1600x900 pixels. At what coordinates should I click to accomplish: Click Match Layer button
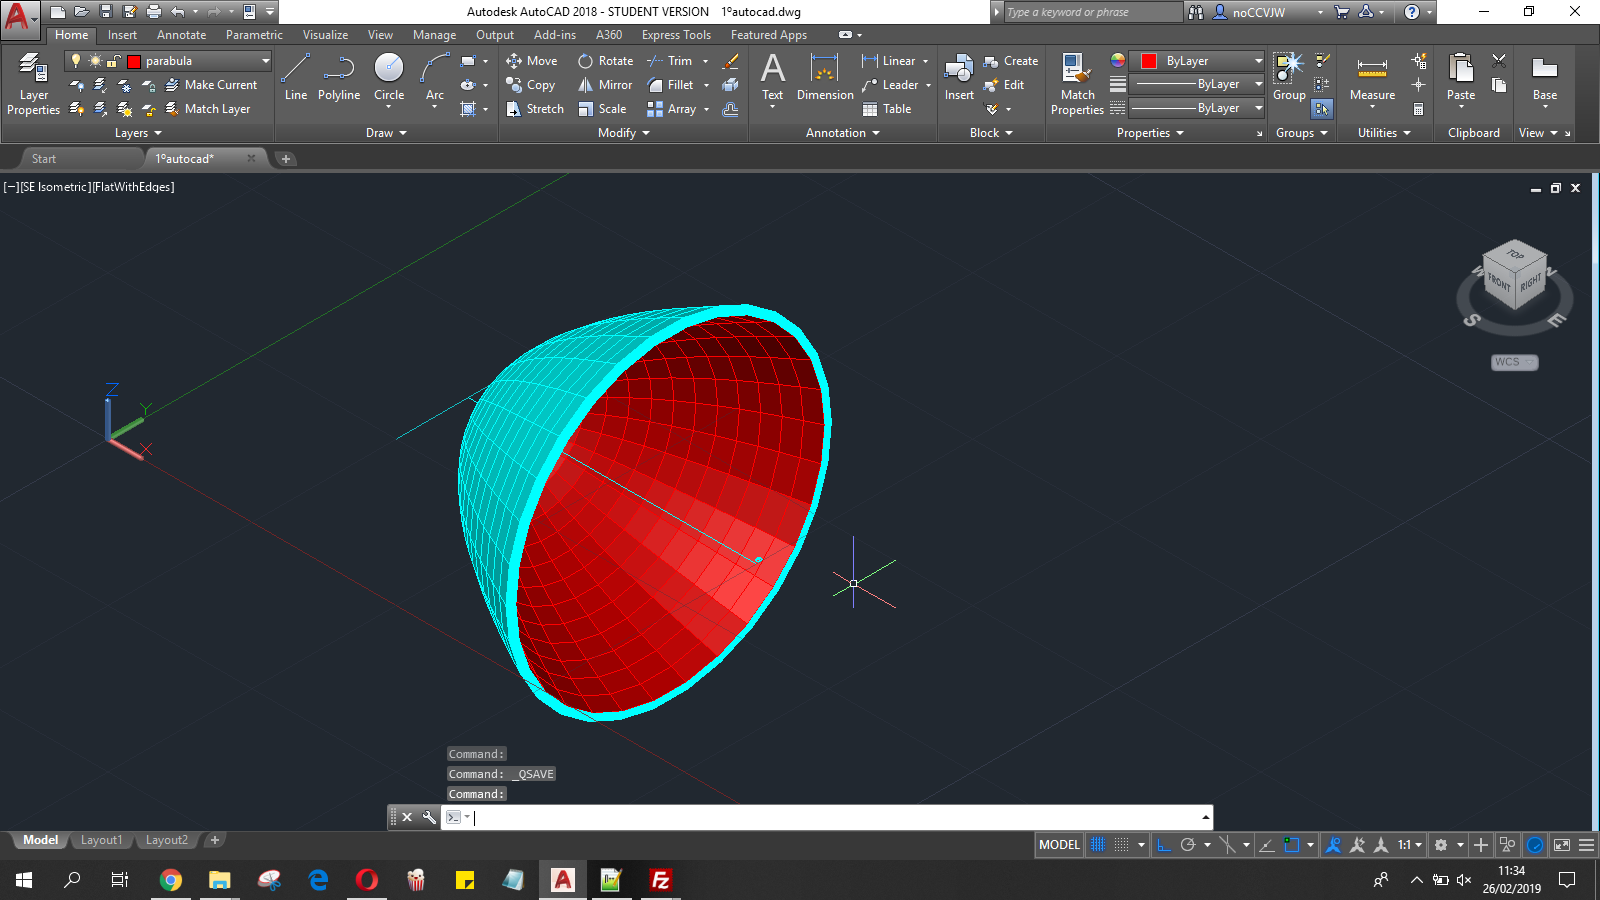tap(208, 109)
